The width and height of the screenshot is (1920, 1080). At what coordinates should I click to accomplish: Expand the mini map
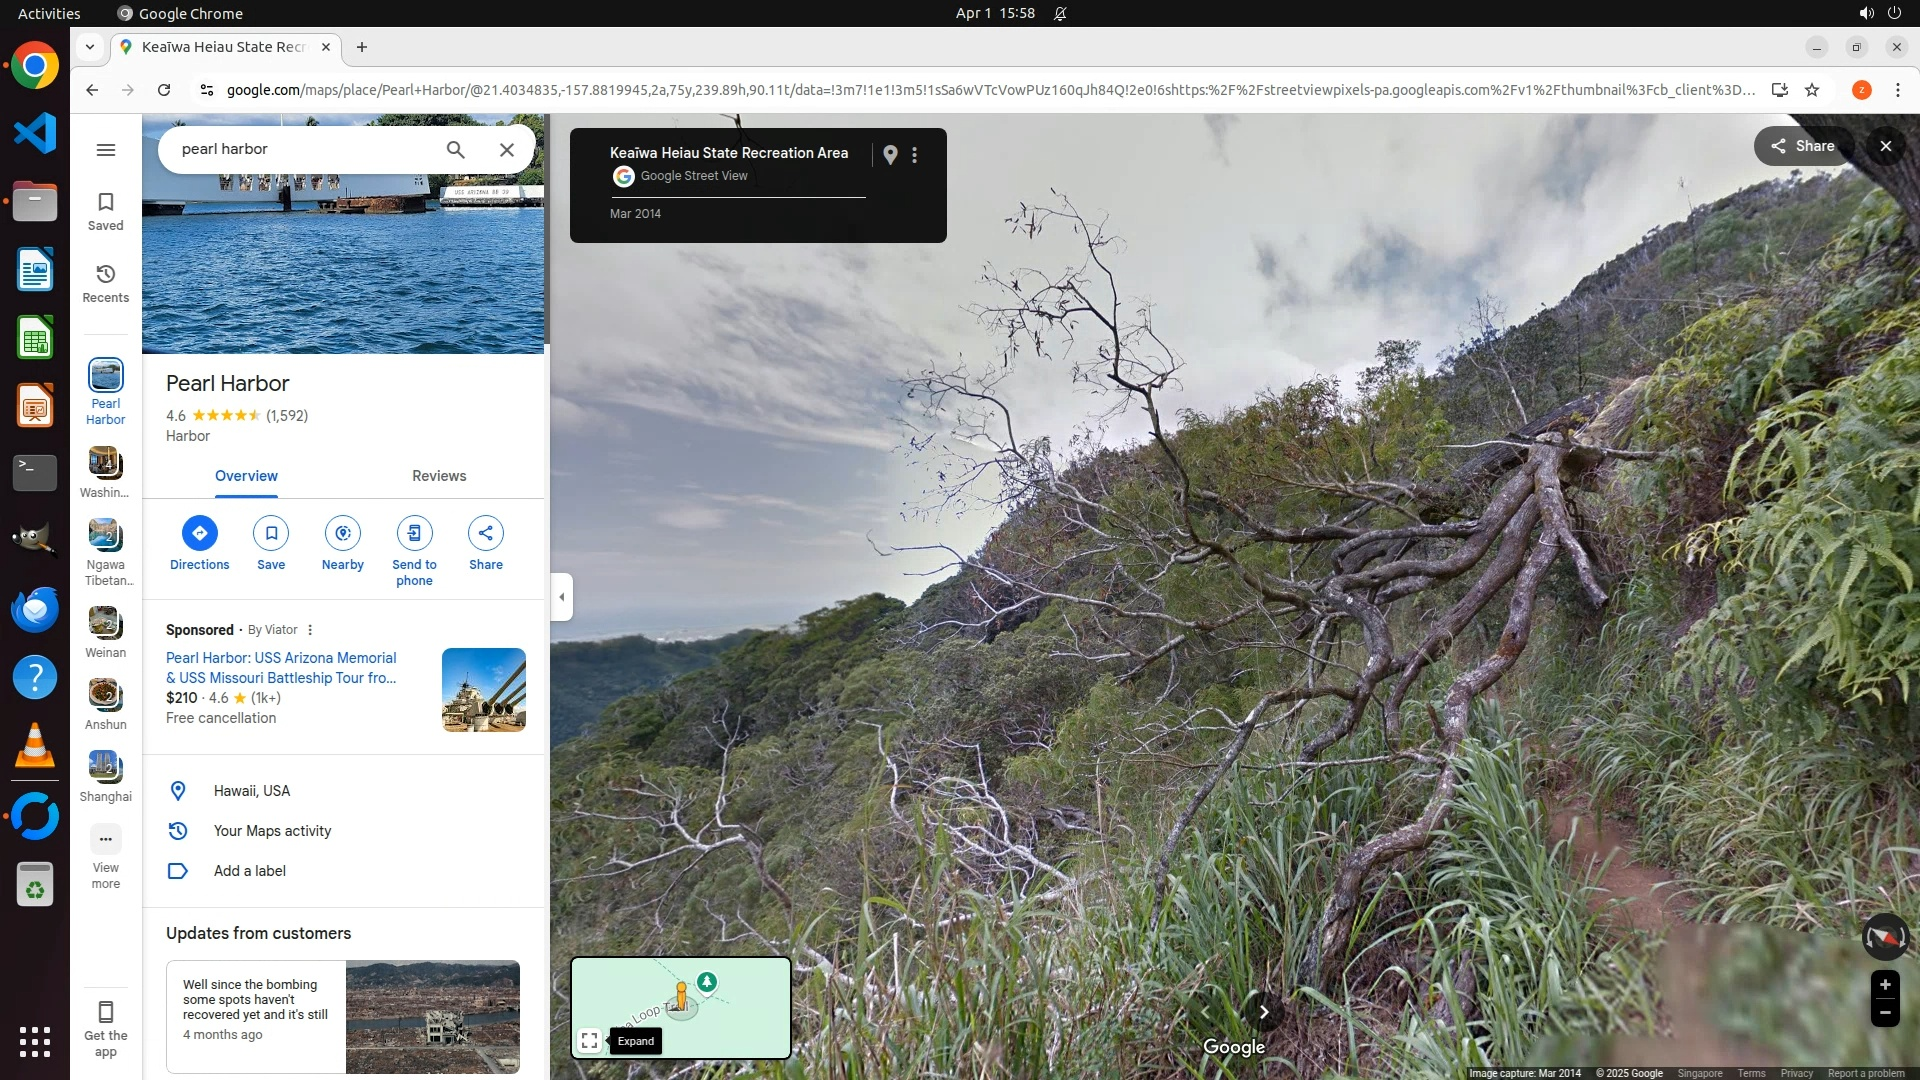[x=589, y=1041]
